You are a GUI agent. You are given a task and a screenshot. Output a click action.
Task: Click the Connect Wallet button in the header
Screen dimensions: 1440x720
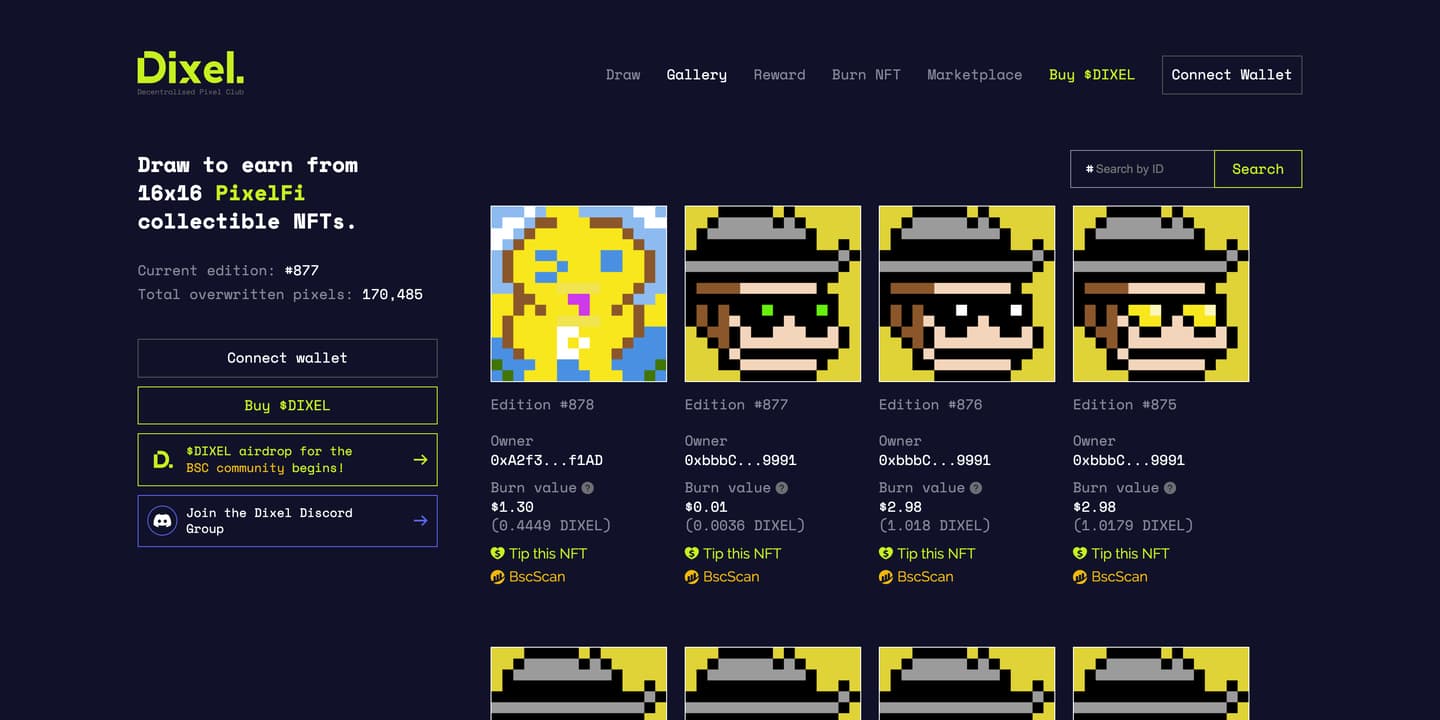tap(1232, 75)
